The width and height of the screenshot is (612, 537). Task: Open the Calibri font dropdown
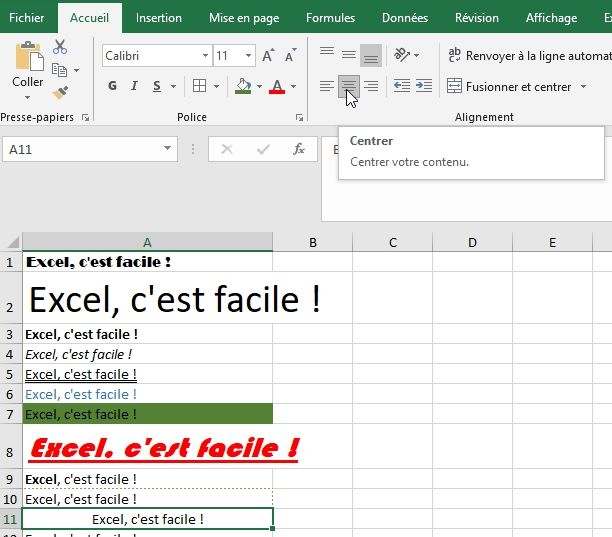205,56
